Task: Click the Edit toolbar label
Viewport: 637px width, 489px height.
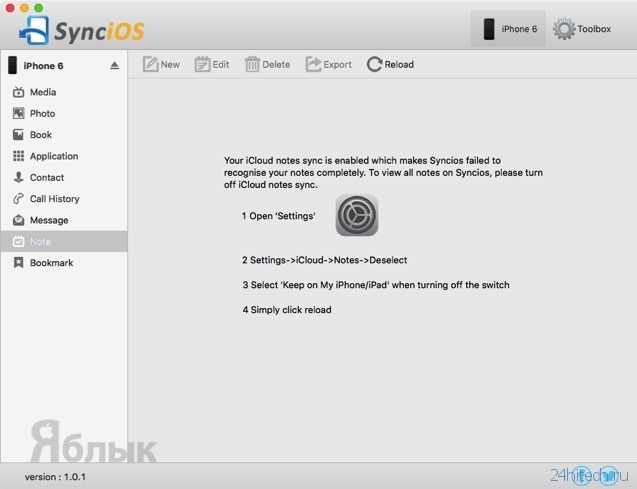Action: 221,65
